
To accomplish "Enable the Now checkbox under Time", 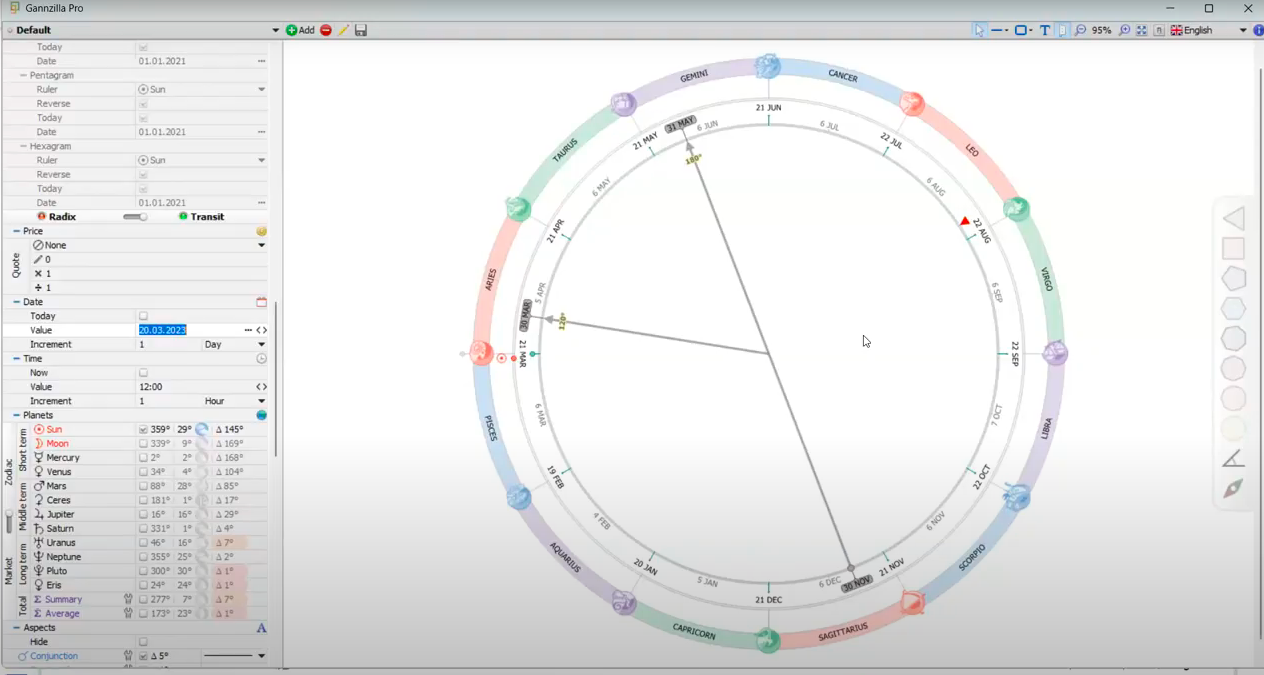I will [x=143, y=373].
